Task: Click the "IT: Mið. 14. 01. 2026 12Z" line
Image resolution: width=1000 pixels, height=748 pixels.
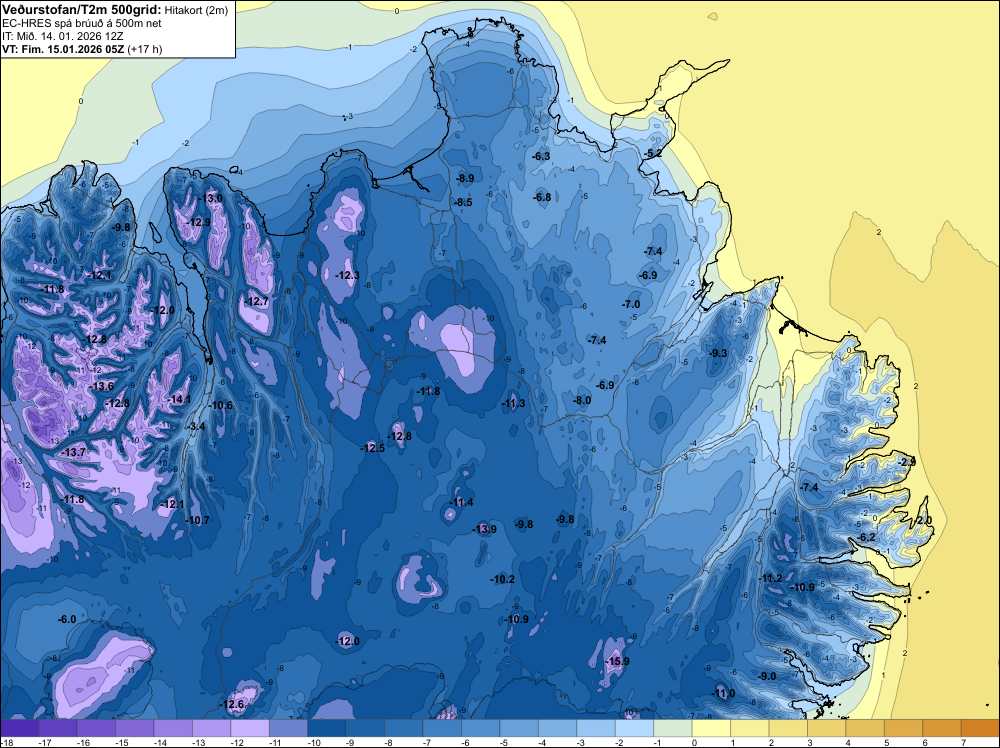Action: (62, 36)
